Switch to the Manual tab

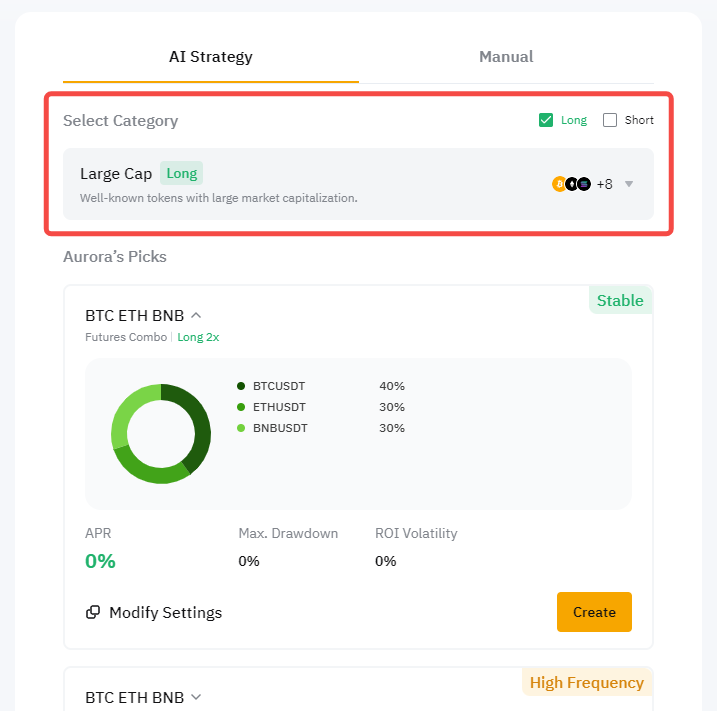pos(506,57)
